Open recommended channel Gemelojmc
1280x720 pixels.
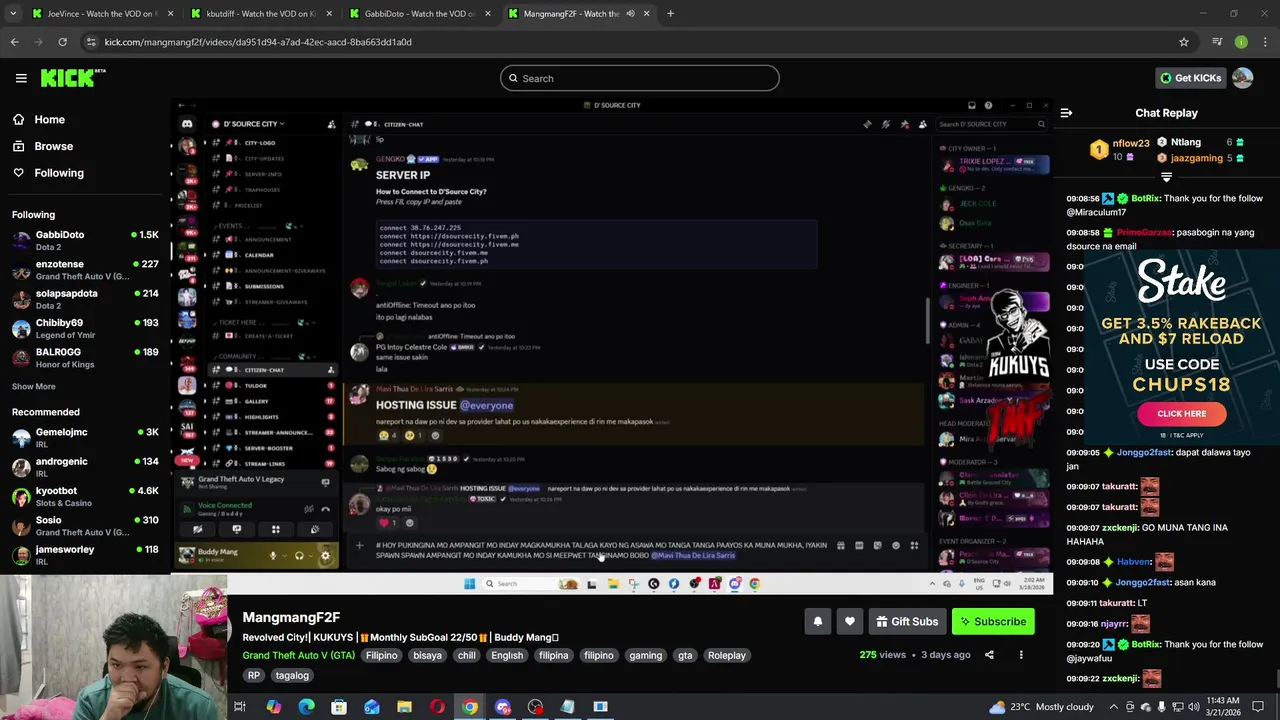coord(85,438)
